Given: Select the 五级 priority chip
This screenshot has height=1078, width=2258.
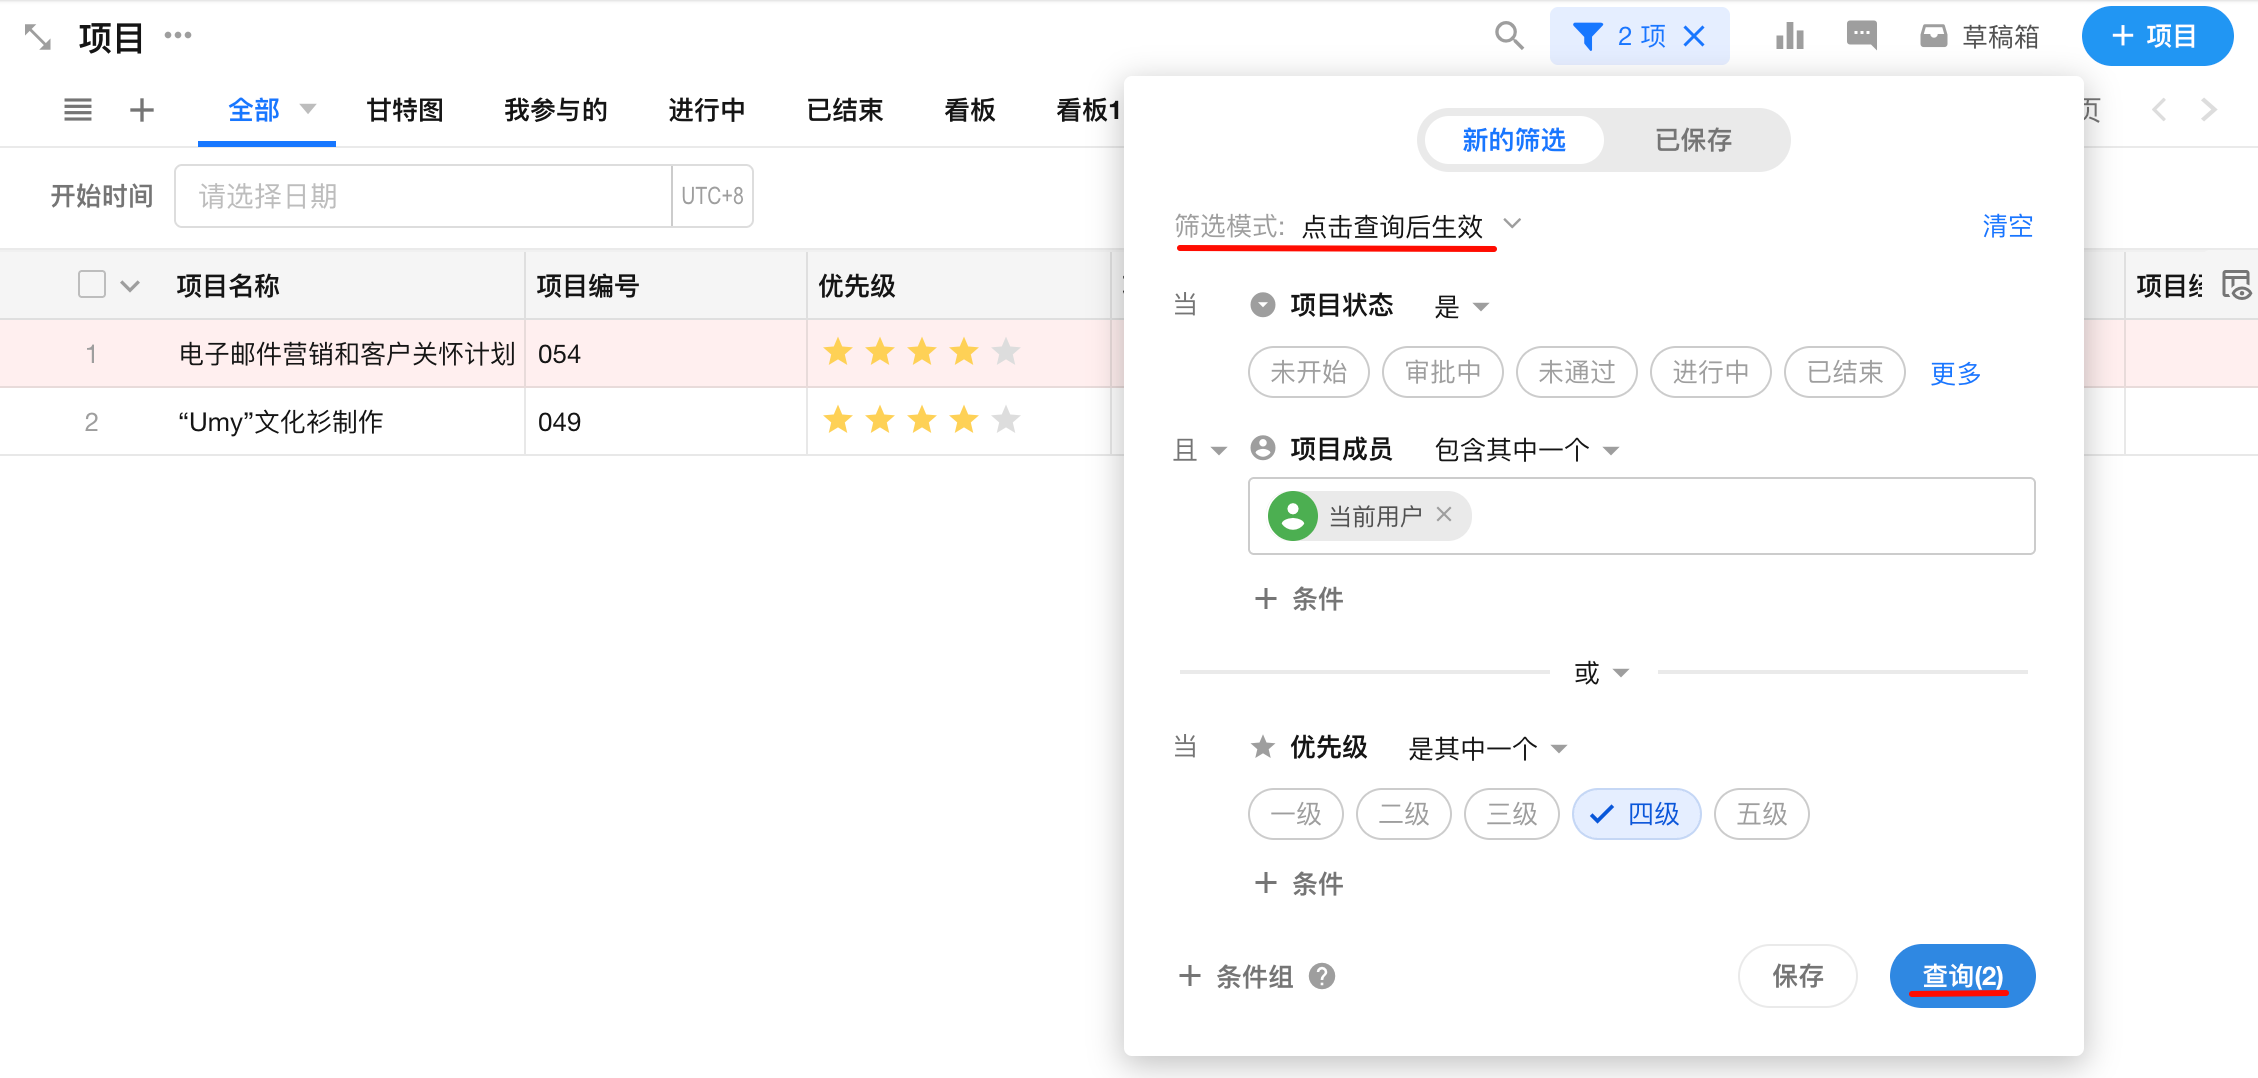Looking at the screenshot, I should (x=1761, y=814).
